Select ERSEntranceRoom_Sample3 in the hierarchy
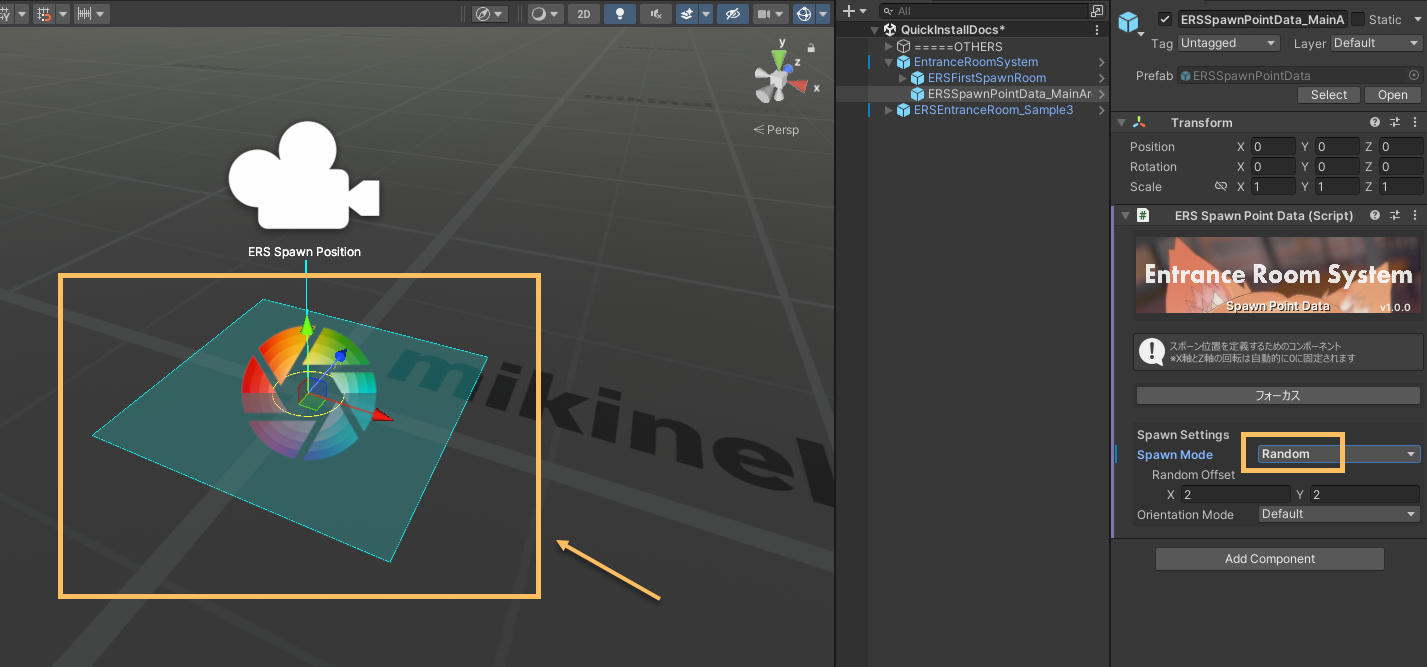 click(x=993, y=110)
